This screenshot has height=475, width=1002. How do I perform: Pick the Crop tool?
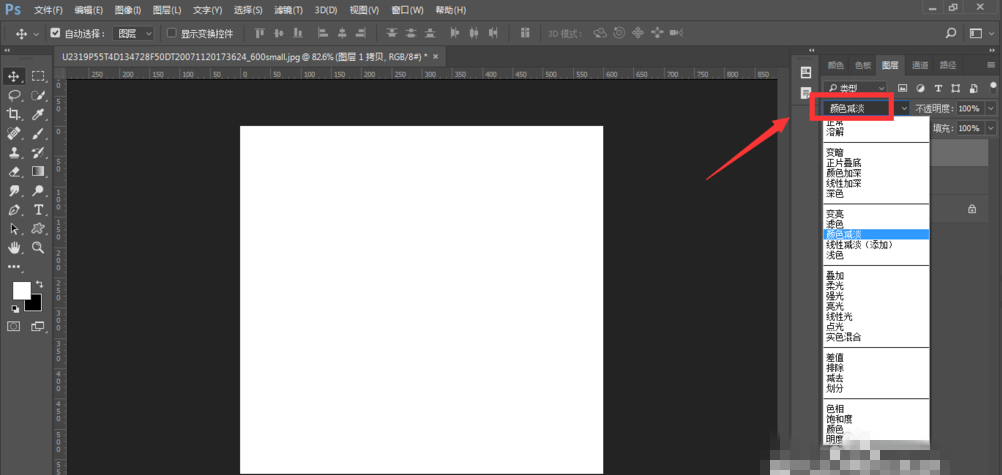(15, 114)
